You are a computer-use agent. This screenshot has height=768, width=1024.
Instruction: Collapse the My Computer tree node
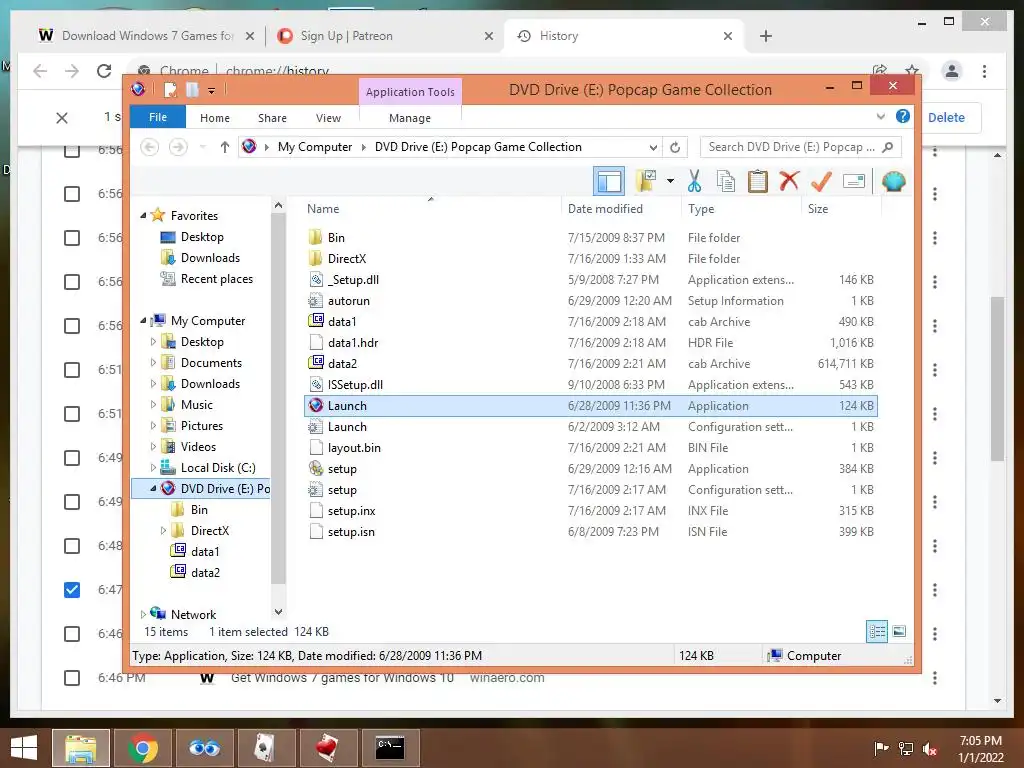(143, 320)
